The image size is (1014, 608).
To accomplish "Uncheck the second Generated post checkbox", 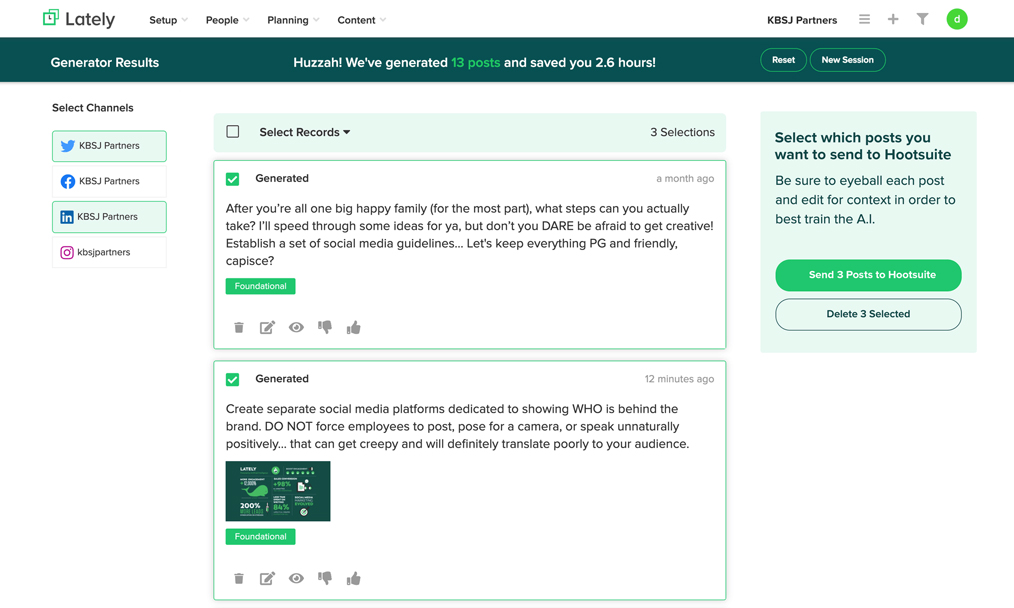I will pyautogui.click(x=233, y=380).
